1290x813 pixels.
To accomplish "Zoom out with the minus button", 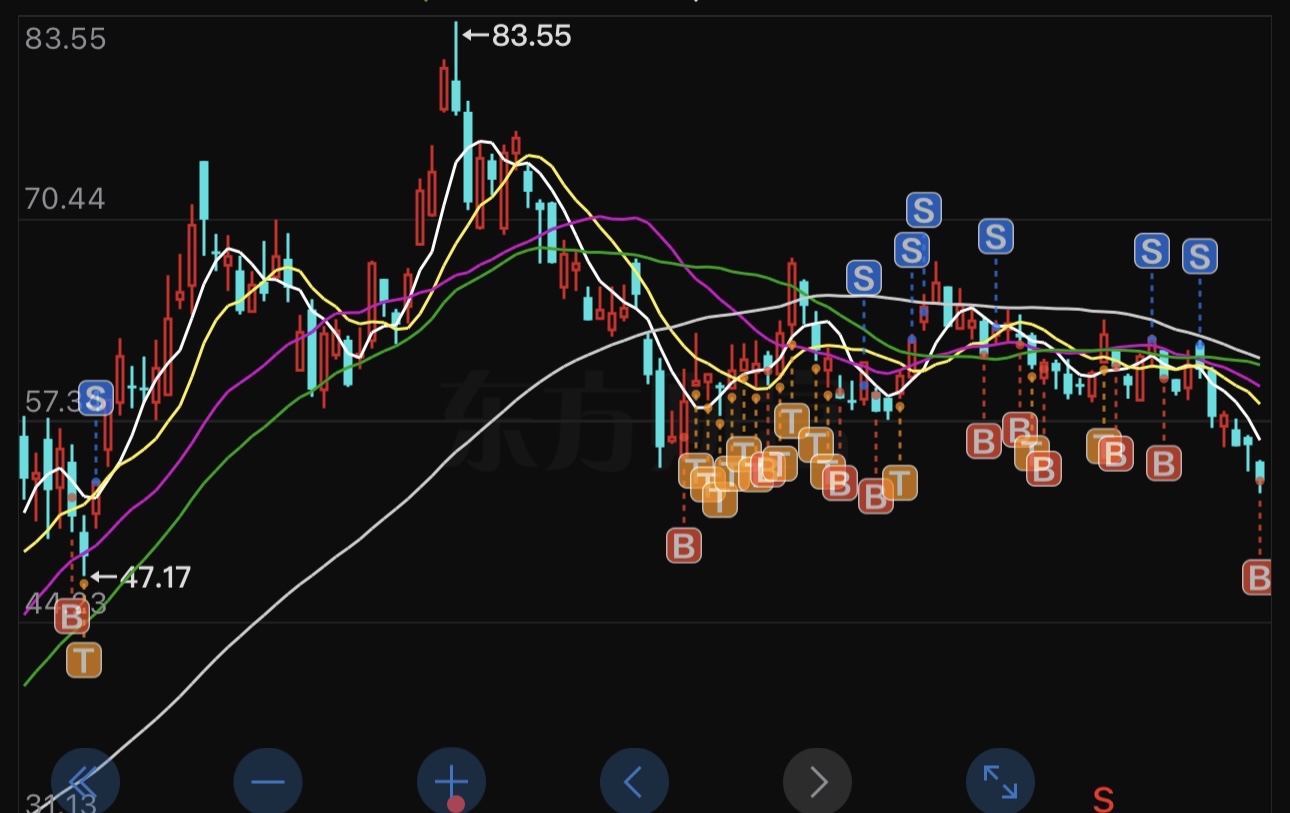I will [x=268, y=781].
